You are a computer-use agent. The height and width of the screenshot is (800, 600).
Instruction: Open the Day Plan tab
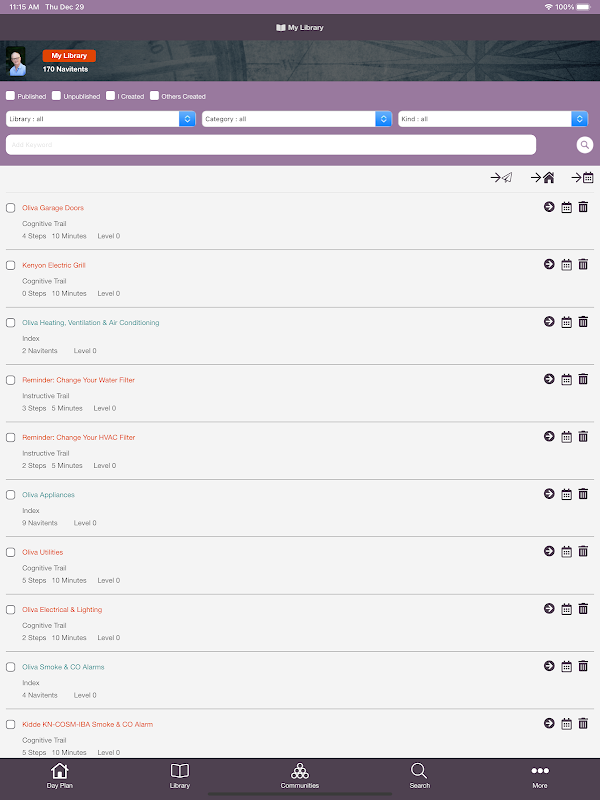coord(60,776)
